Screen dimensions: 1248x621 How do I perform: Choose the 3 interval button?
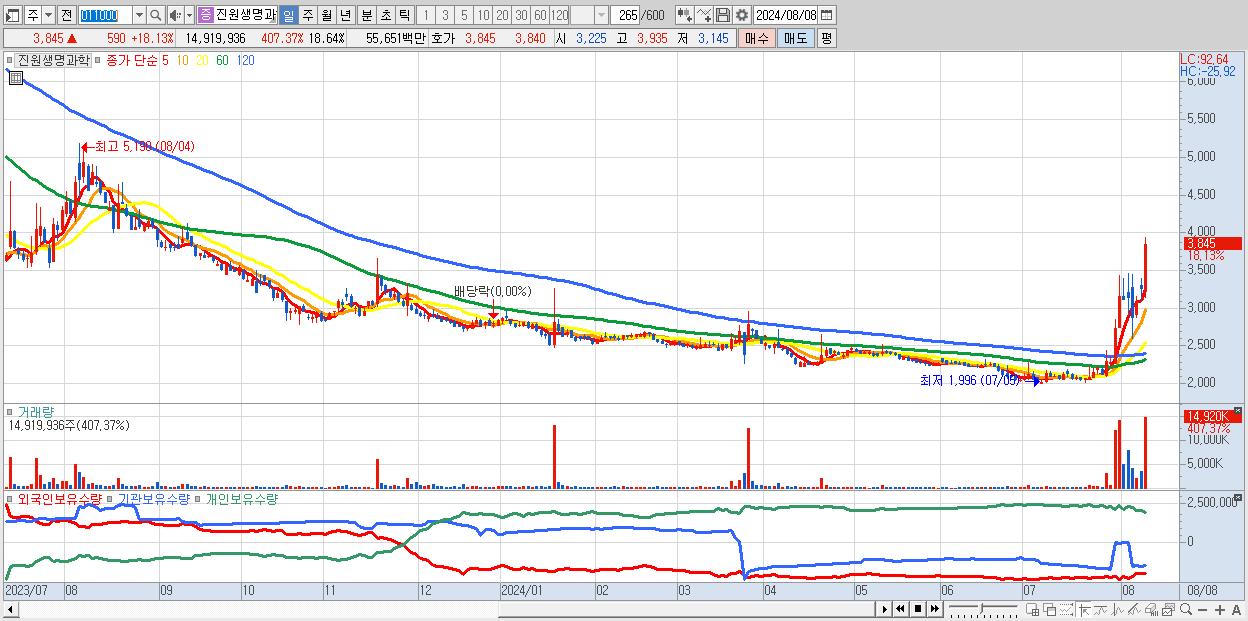point(445,15)
